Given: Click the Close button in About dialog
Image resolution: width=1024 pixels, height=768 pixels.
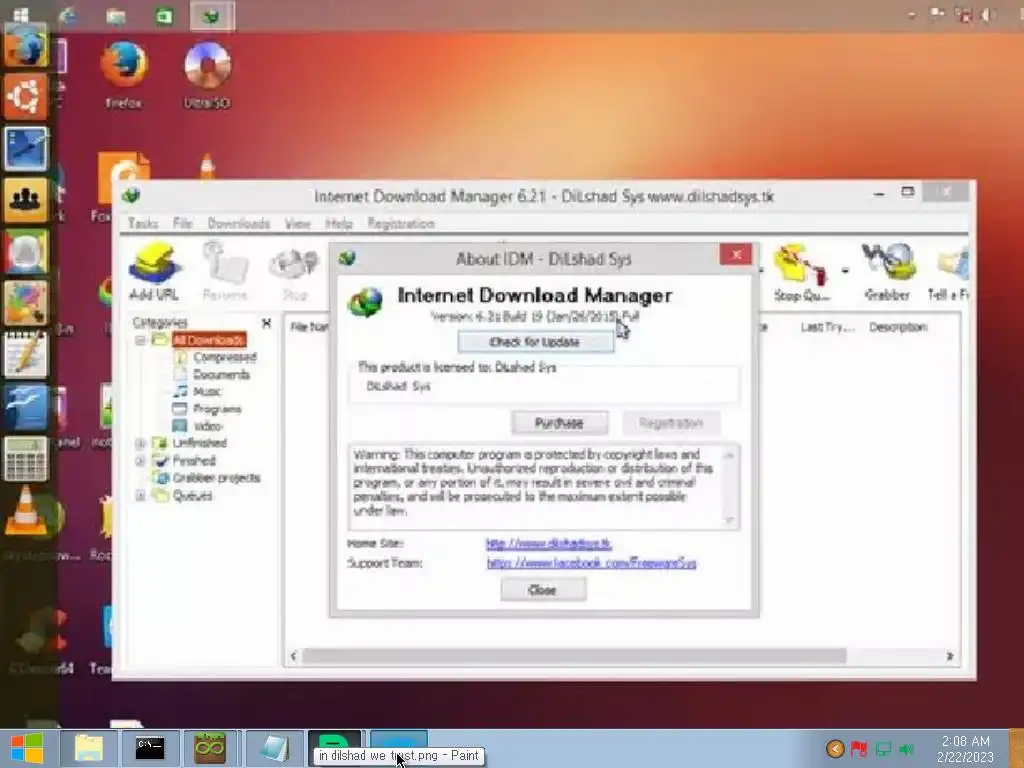Looking at the screenshot, I should pyautogui.click(x=543, y=590).
